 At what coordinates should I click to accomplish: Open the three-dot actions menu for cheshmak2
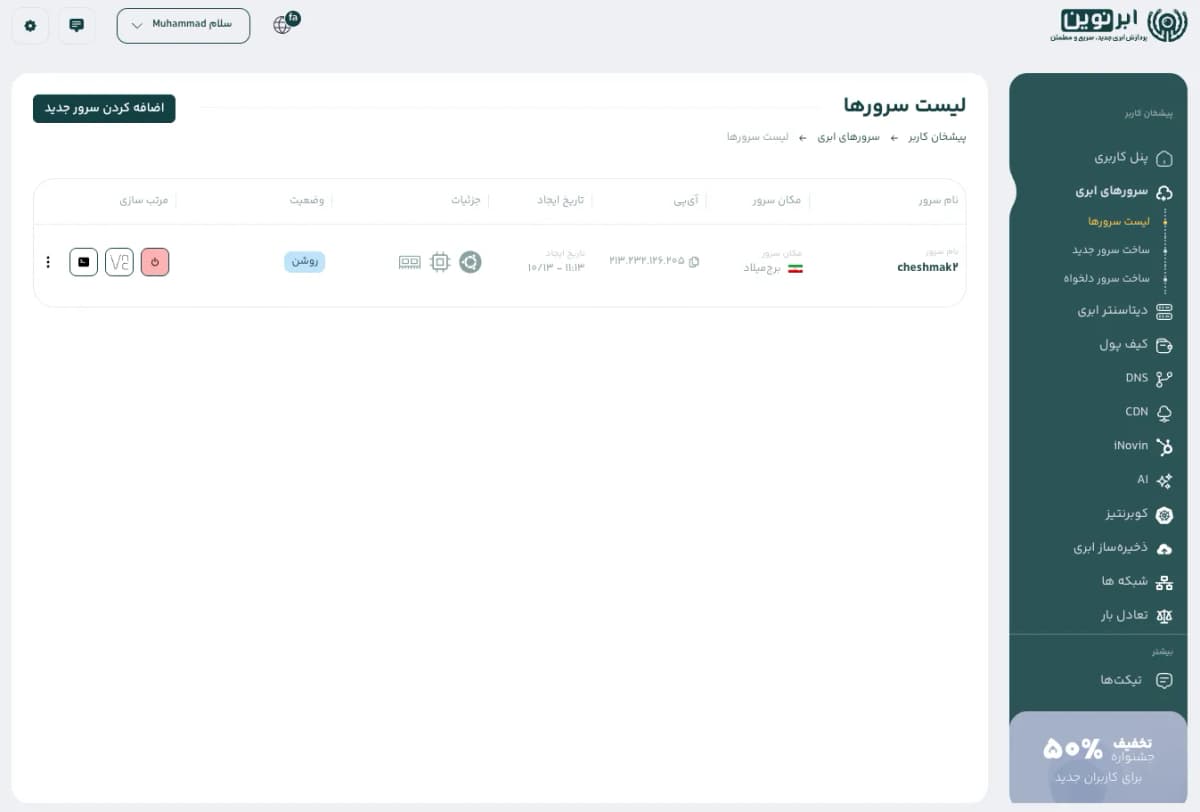(x=48, y=262)
